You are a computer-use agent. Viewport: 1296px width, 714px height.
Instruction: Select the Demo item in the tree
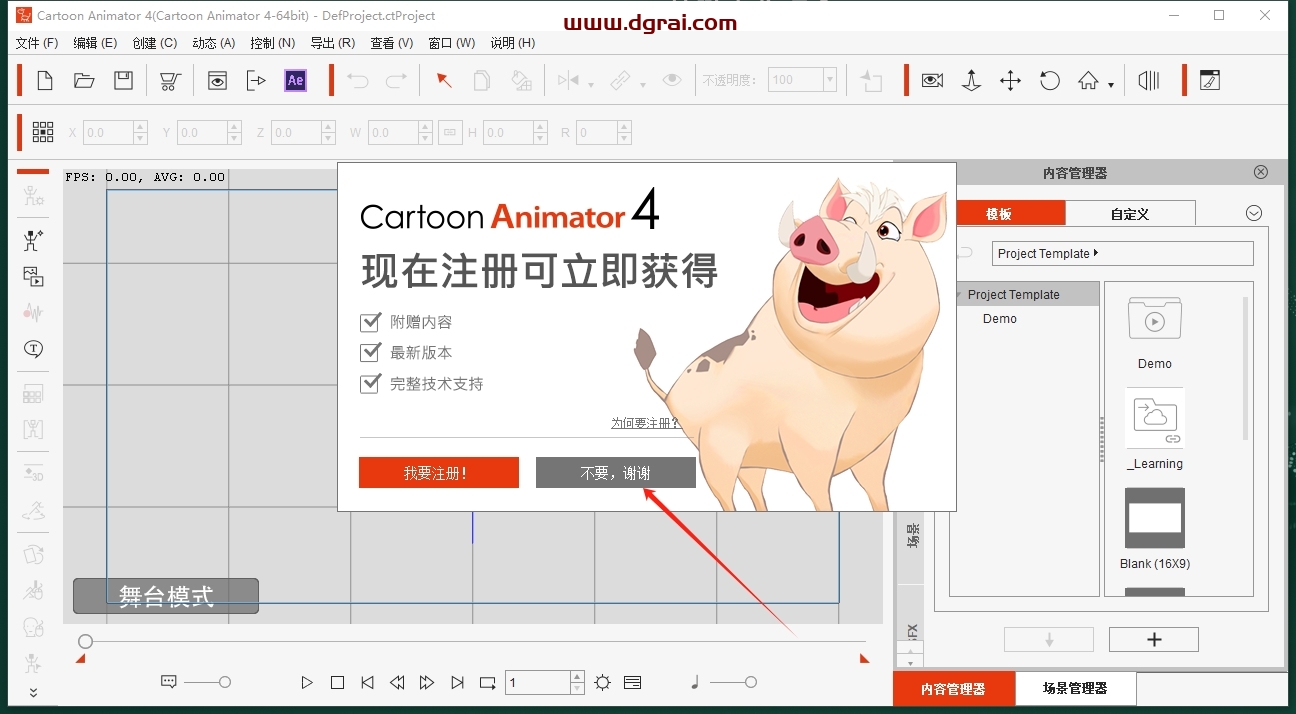click(1000, 319)
